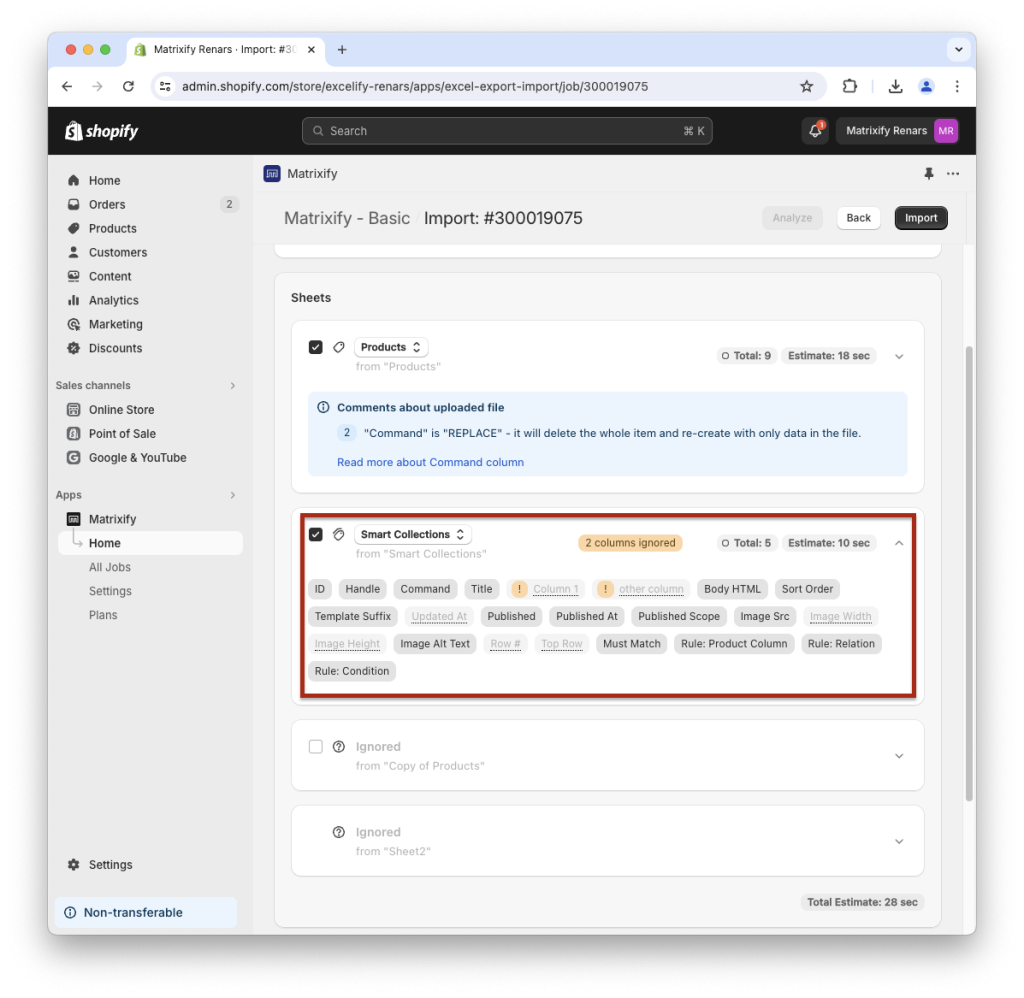Open the page overflow ellipsis menu
Viewport: 1024px width, 998px height.
(953, 173)
